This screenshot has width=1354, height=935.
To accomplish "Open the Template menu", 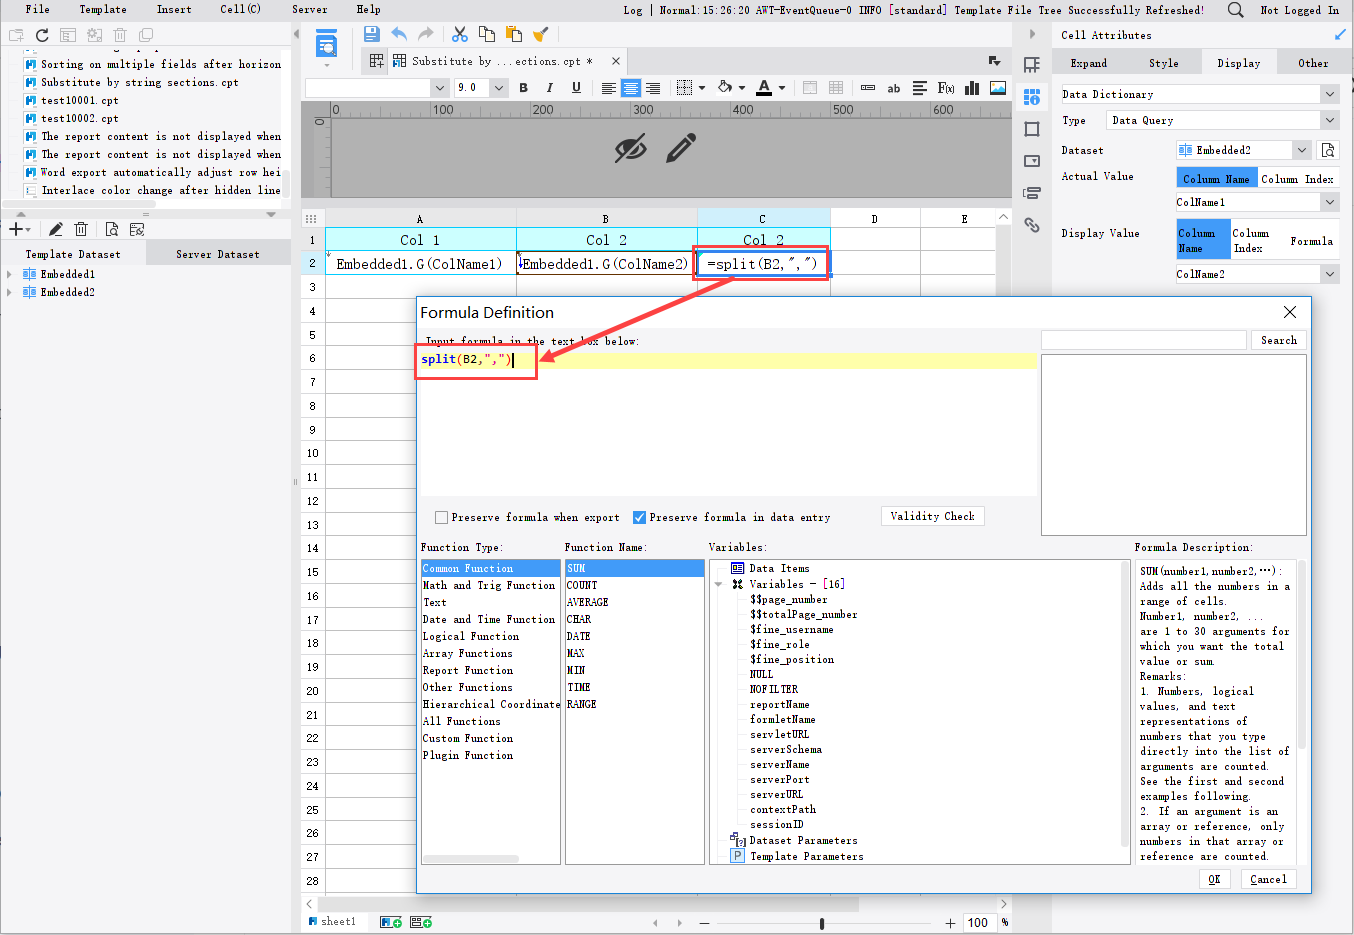I will pos(103,9).
